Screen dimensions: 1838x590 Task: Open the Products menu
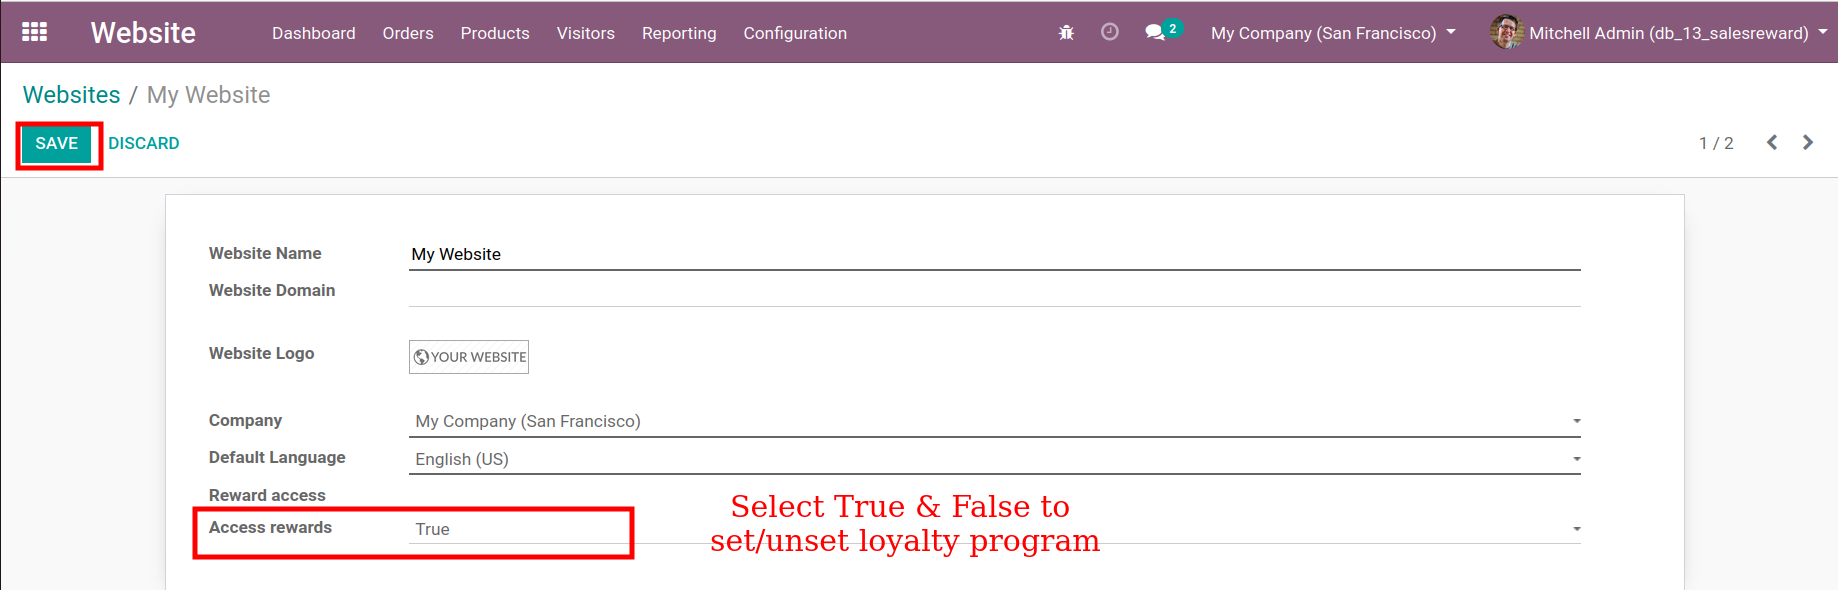click(x=495, y=33)
